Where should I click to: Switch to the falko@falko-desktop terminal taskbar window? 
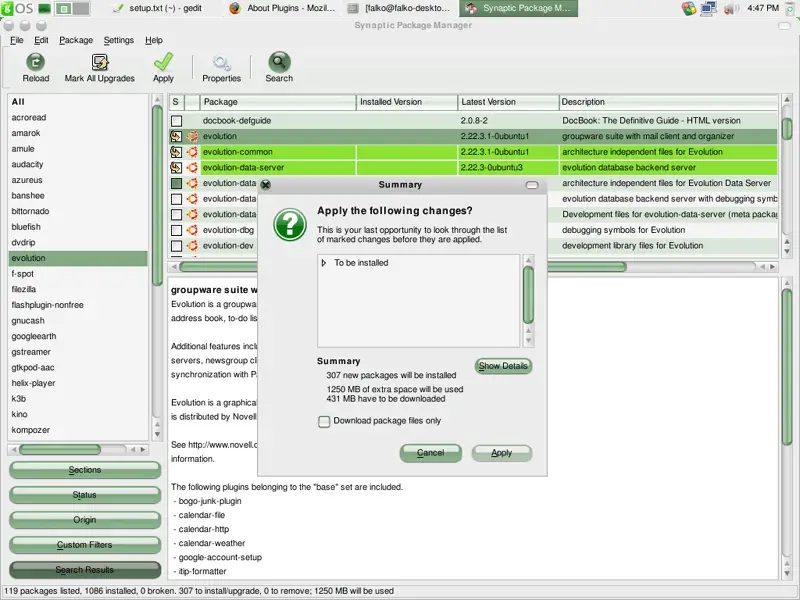[x=401, y=8]
